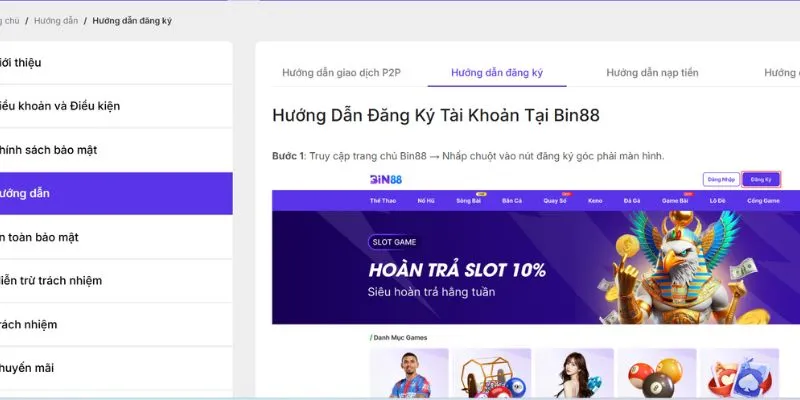Open the lottery cage game category card
This screenshot has height=400, width=800.
(x=492, y=373)
